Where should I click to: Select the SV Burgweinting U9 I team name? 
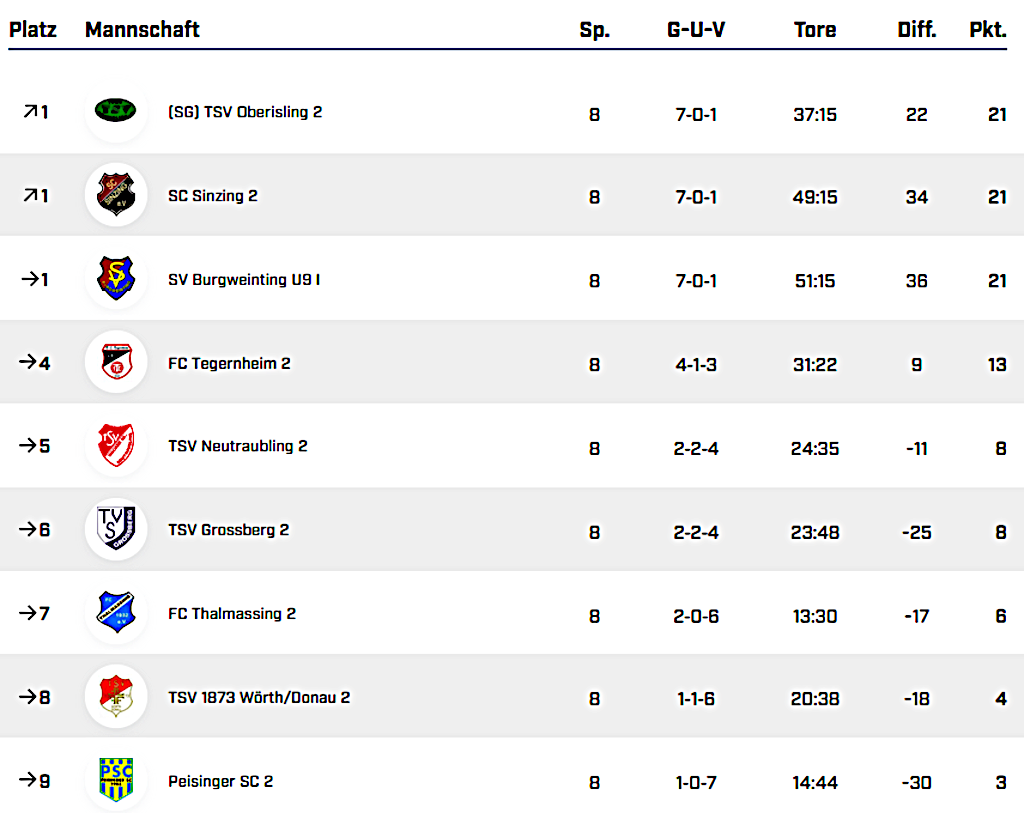click(x=244, y=280)
